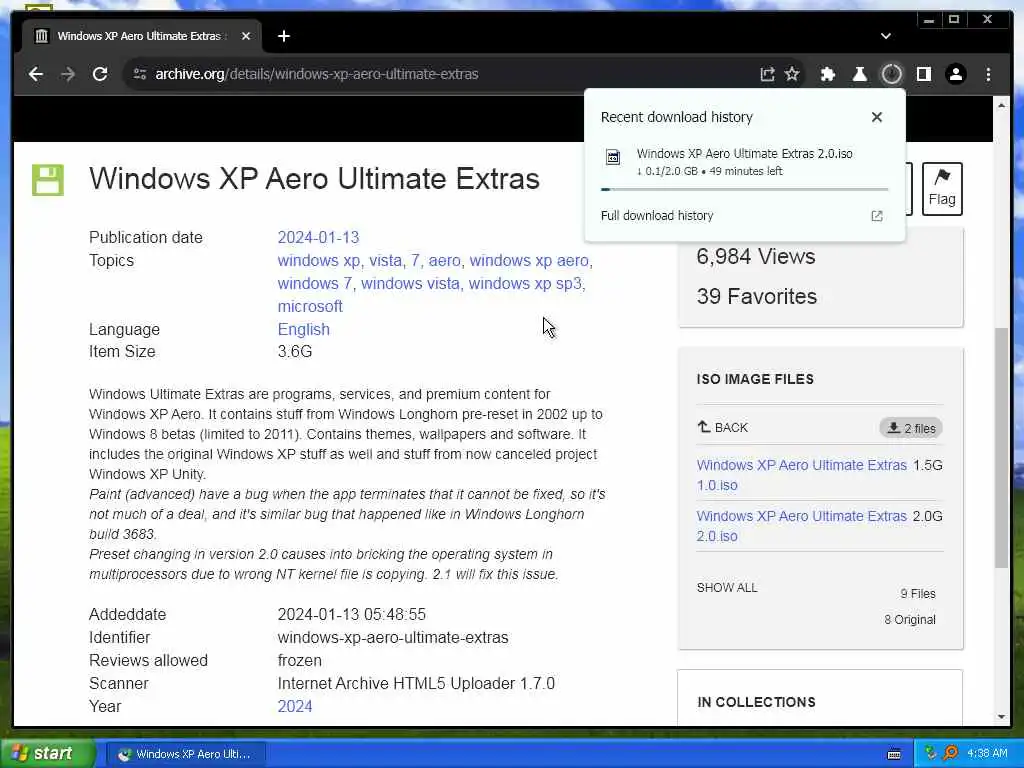The width and height of the screenshot is (1024, 768).
Task: Open the 'windows xp' topic link
Action: coord(319,261)
